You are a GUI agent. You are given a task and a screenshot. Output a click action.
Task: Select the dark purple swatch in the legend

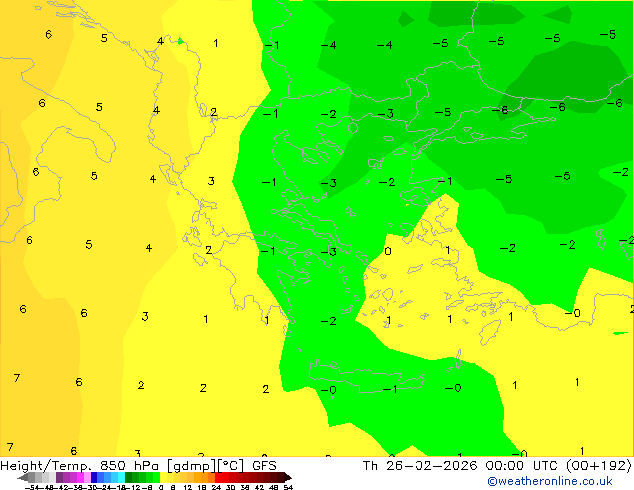pos(59,477)
